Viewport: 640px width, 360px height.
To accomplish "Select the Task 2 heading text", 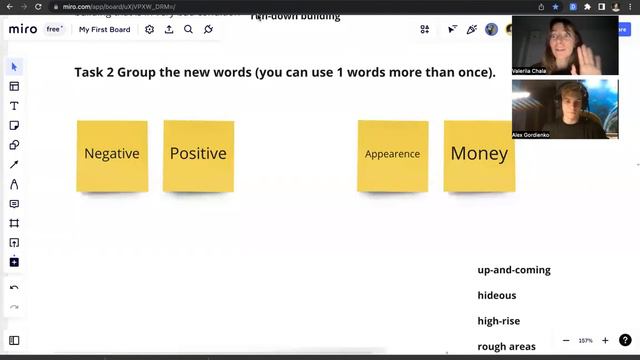I will tap(284, 72).
